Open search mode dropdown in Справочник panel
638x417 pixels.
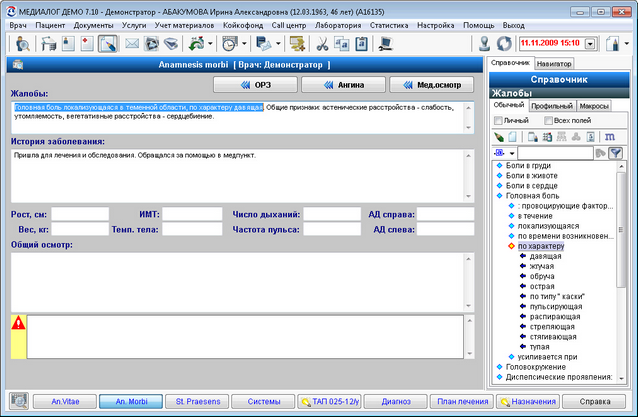pos(512,153)
